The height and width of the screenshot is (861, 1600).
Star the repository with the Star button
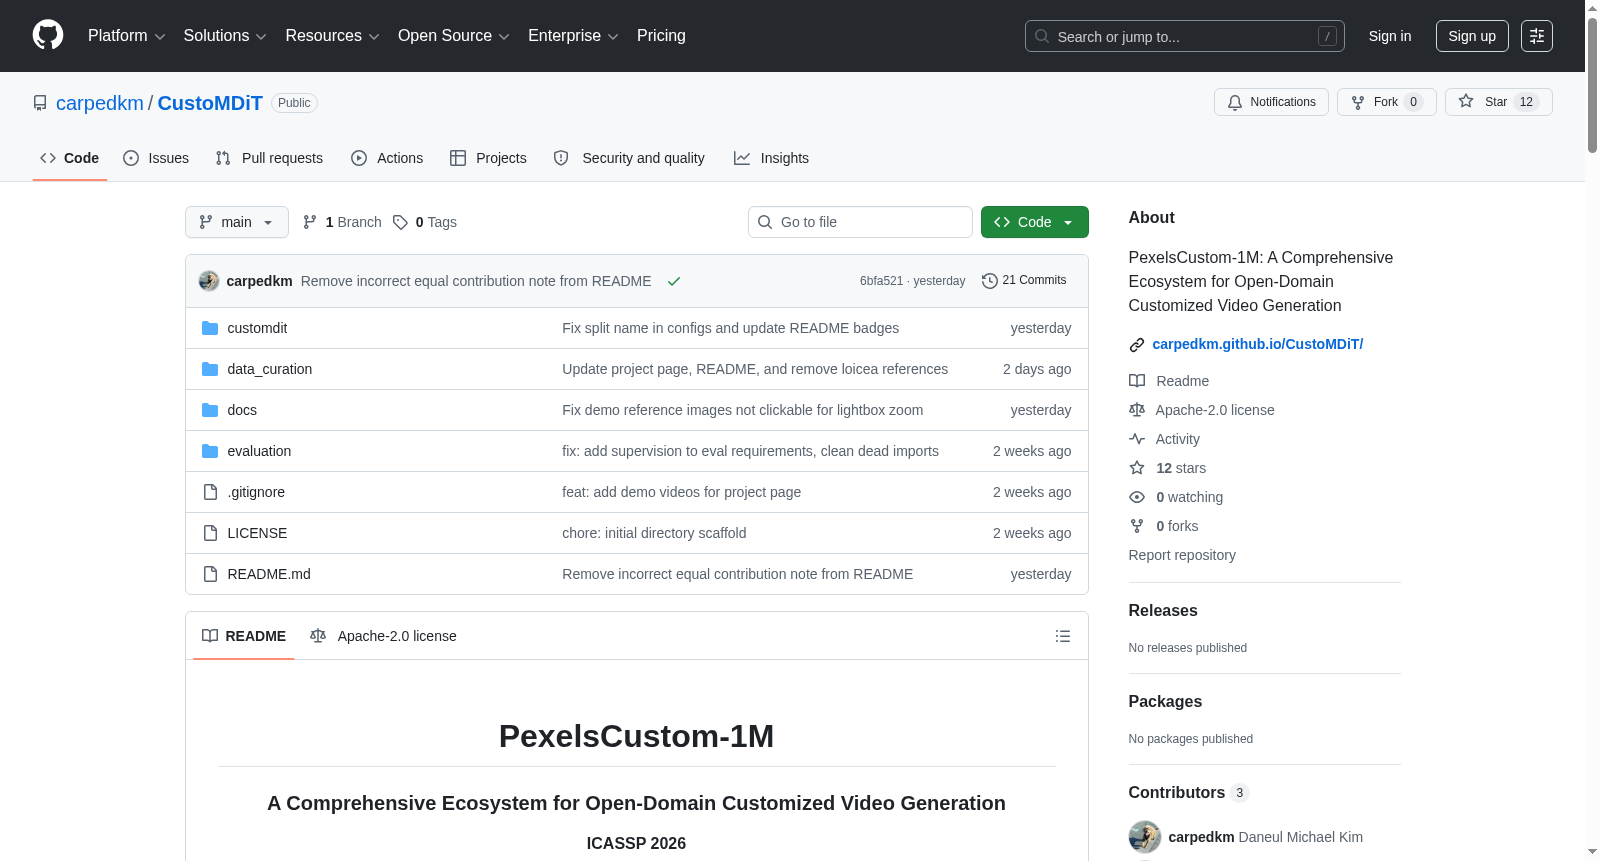tap(1499, 102)
